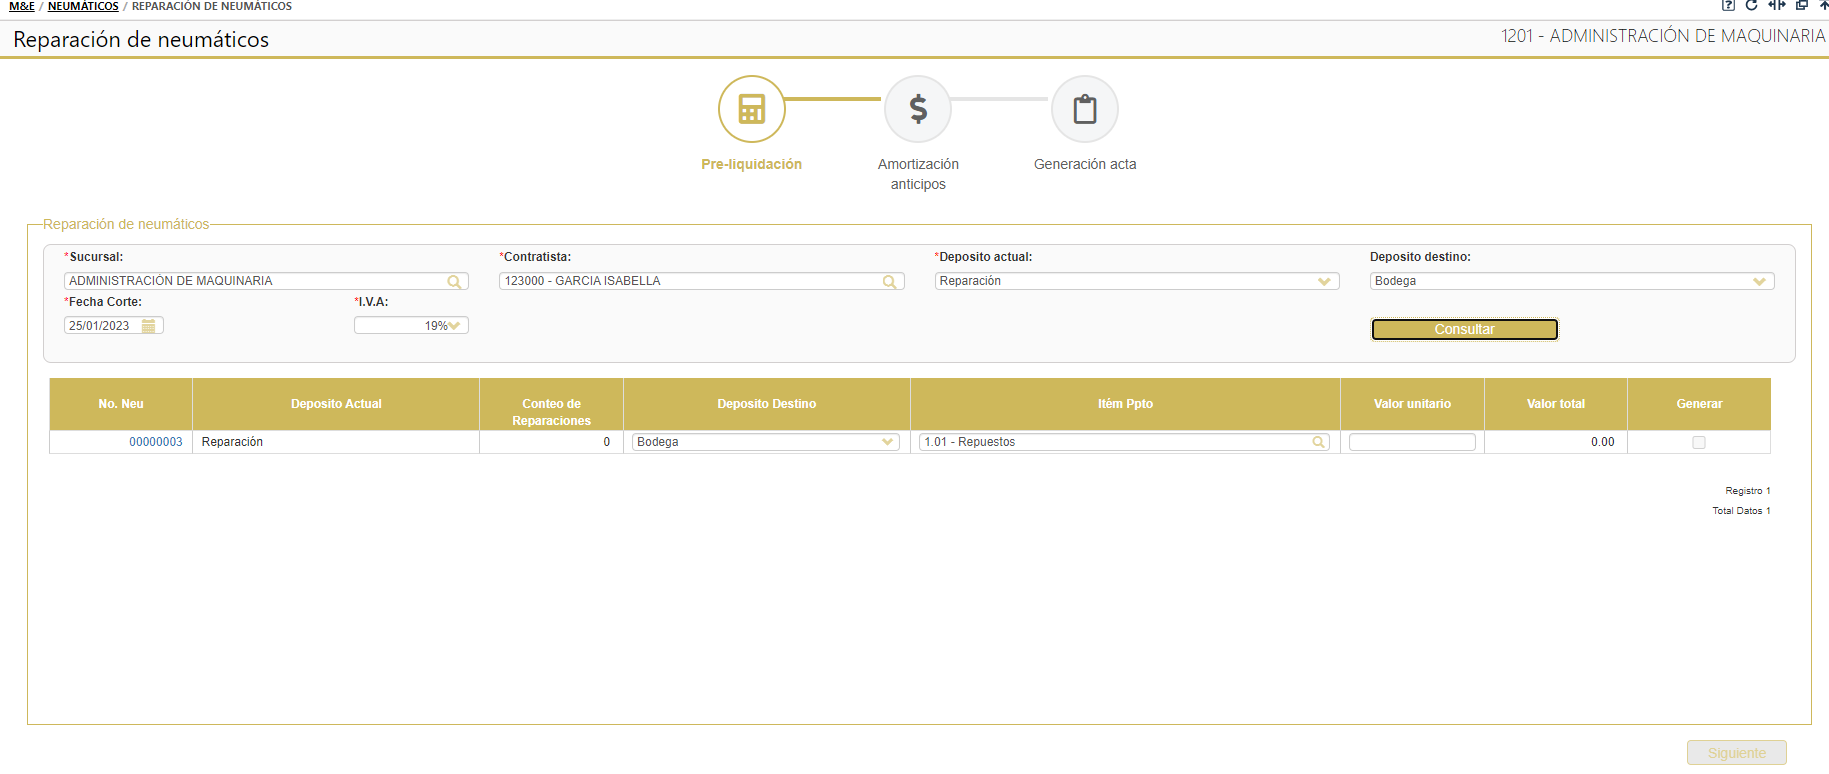
Task: Click the Valor unitario input field
Action: (1412, 442)
